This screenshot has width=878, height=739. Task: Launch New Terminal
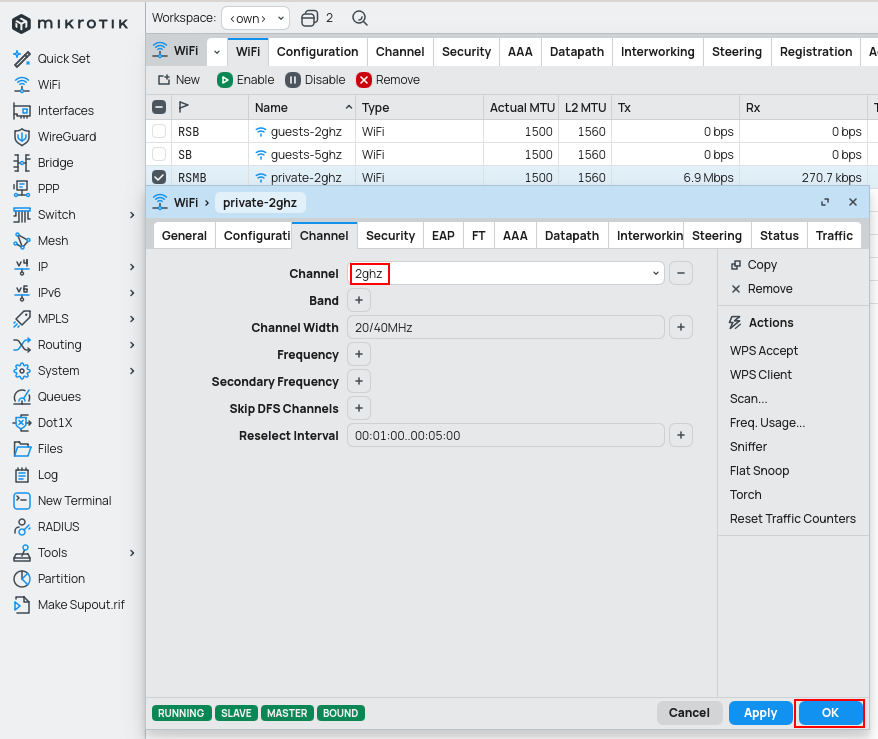point(62,501)
